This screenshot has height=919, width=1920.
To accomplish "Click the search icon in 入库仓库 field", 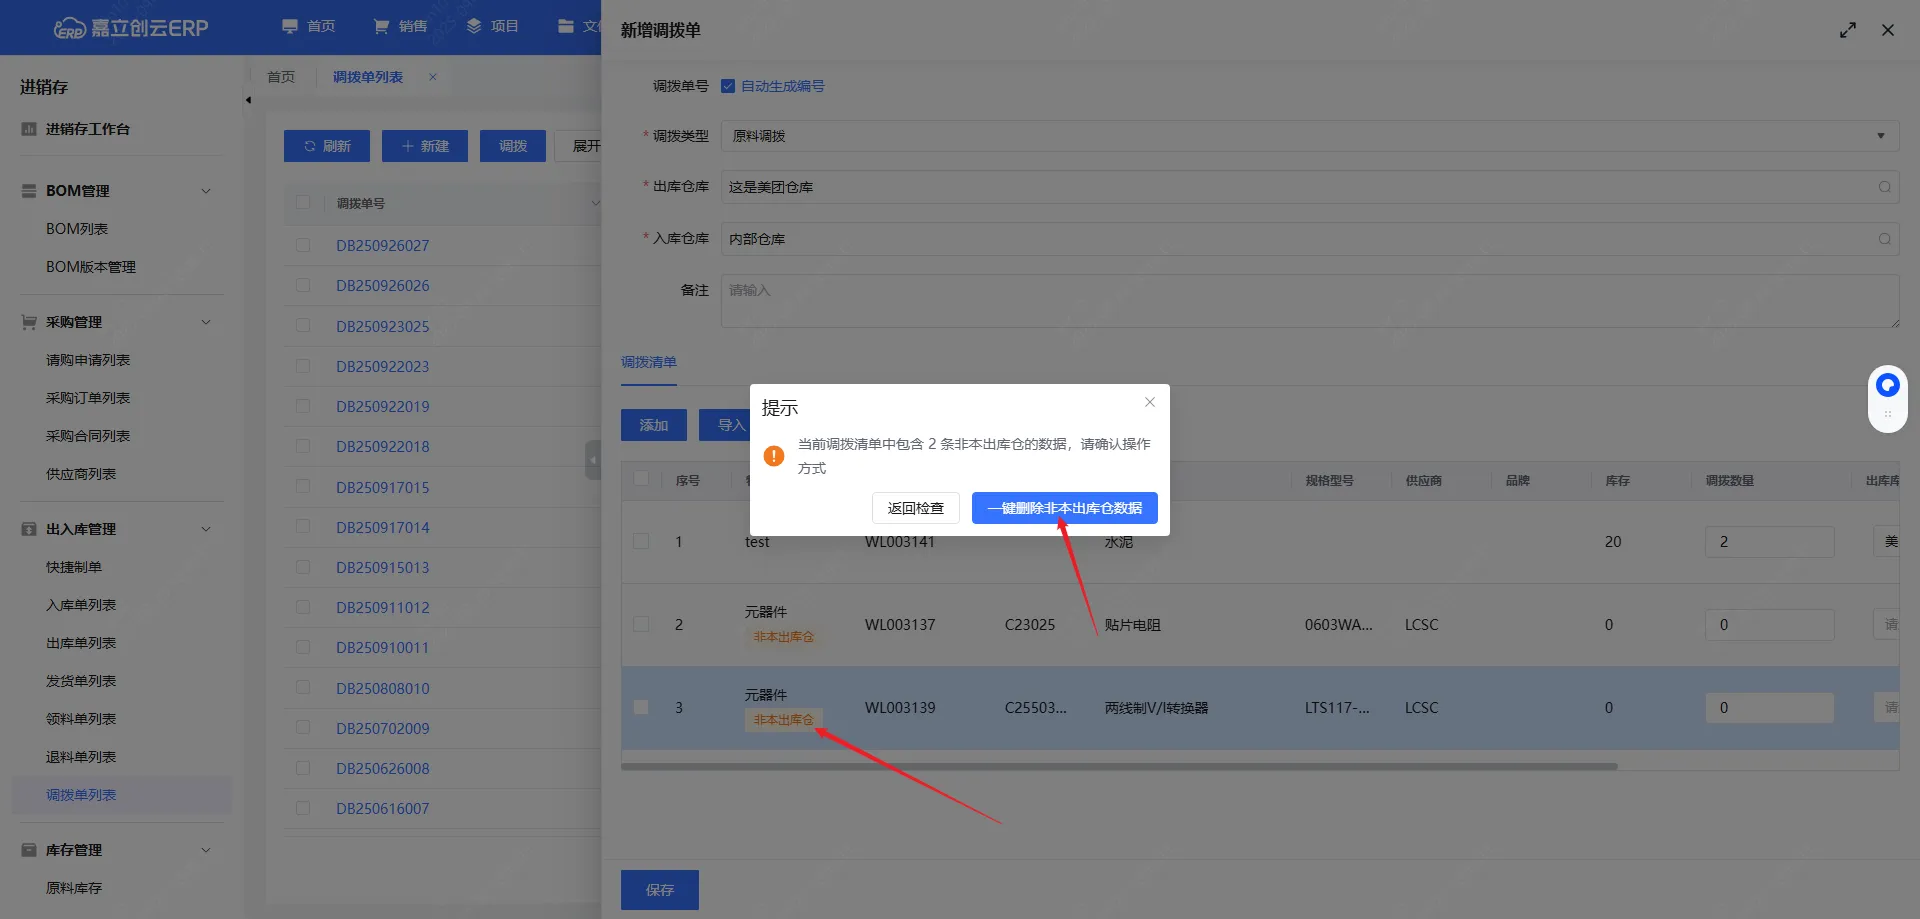I will pos(1884,239).
